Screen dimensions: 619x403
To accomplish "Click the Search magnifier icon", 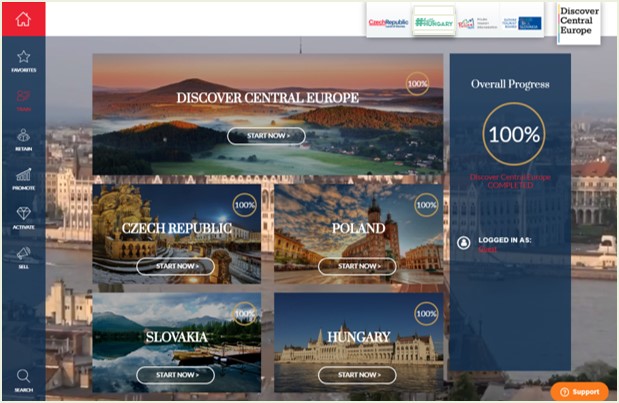I will [23, 378].
